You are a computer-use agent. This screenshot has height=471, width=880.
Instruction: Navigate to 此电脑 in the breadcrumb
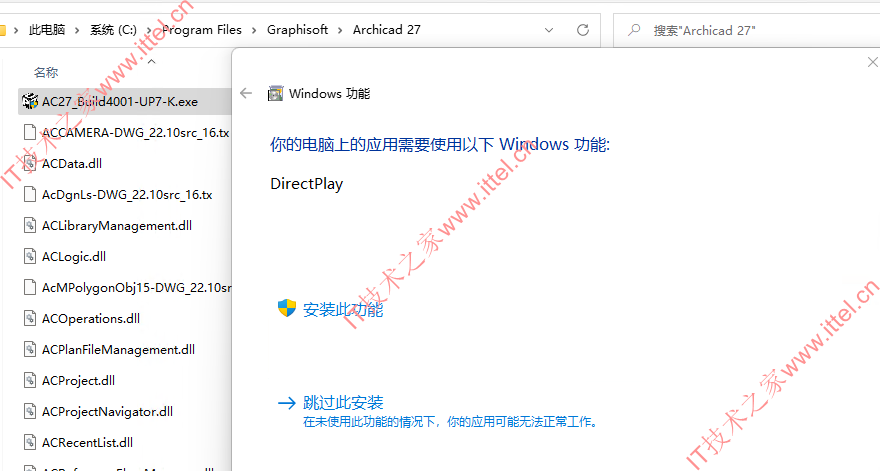47,30
